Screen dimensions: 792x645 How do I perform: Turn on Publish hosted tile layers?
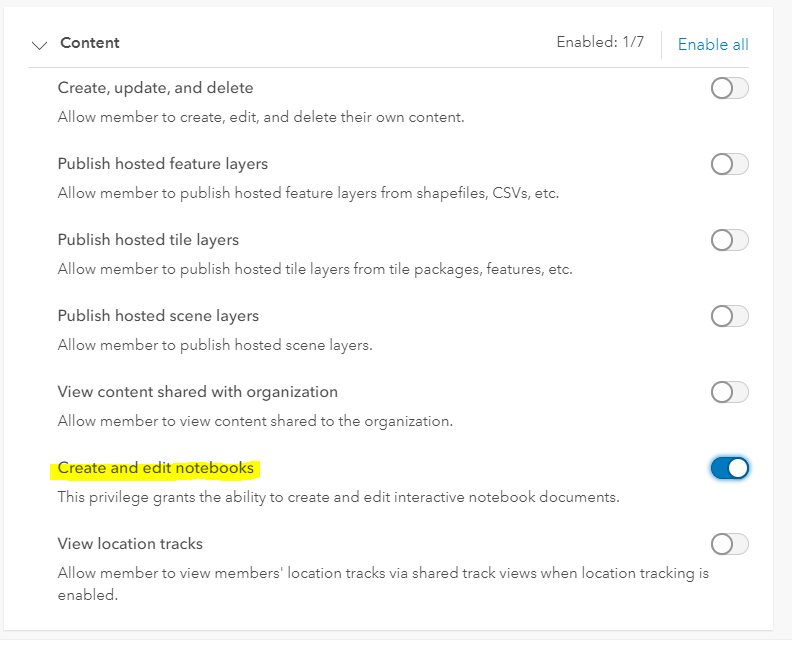[729, 240]
